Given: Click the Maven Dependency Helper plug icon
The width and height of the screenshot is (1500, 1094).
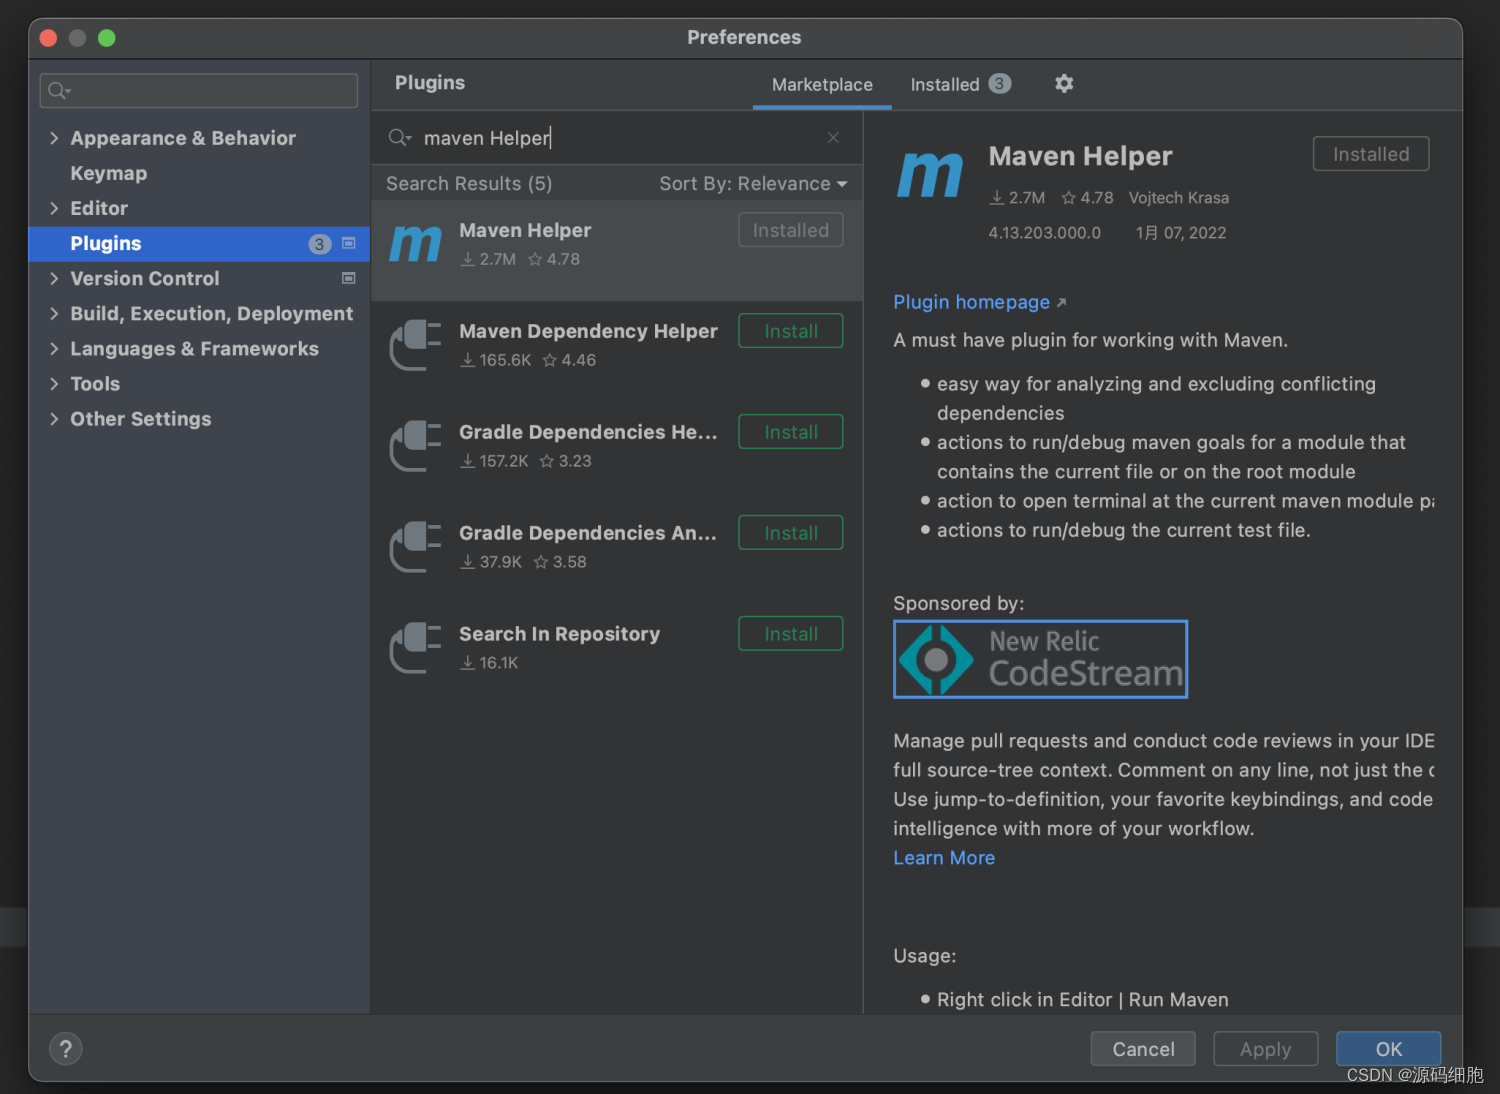Looking at the screenshot, I should pos(415,345).
